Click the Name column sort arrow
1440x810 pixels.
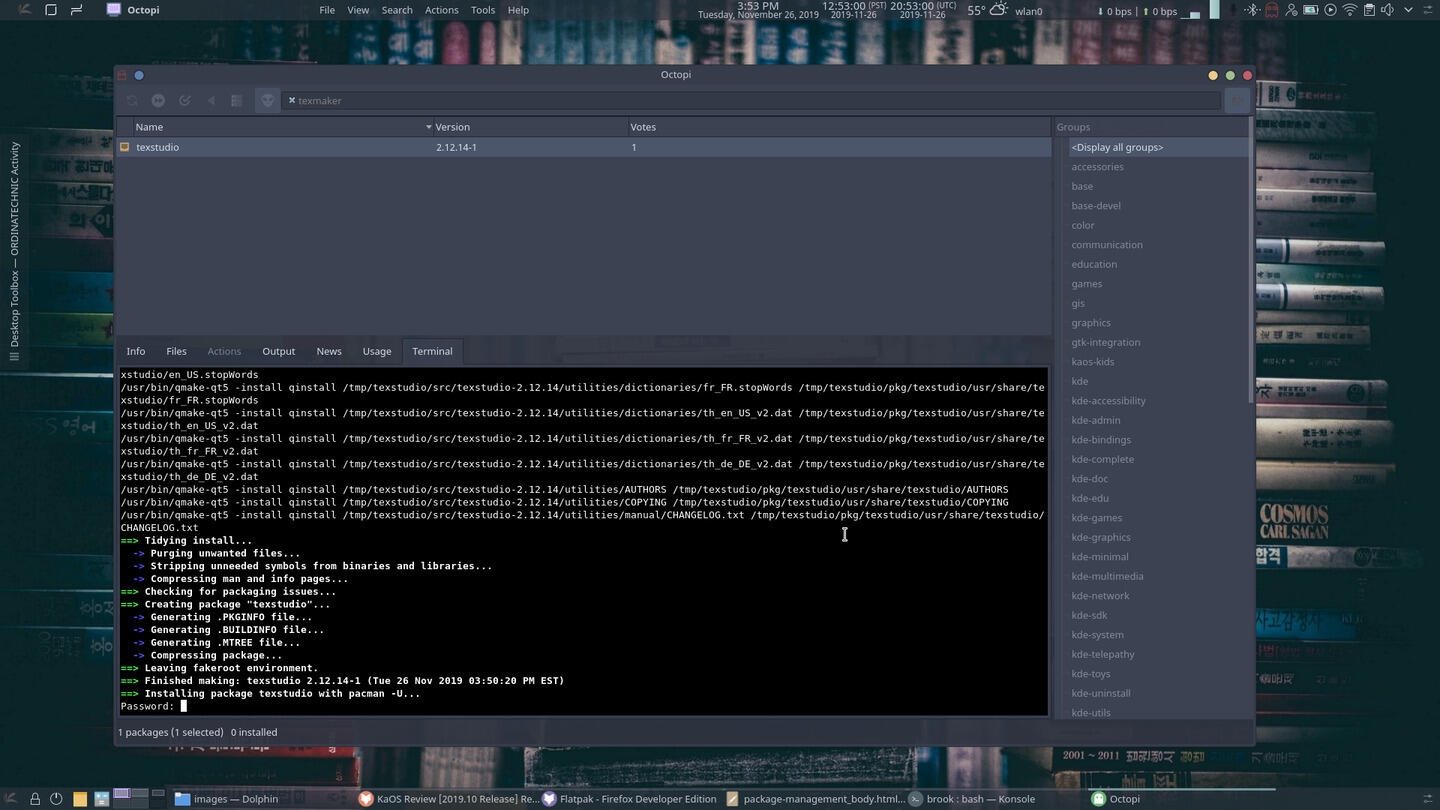point(428,127)
